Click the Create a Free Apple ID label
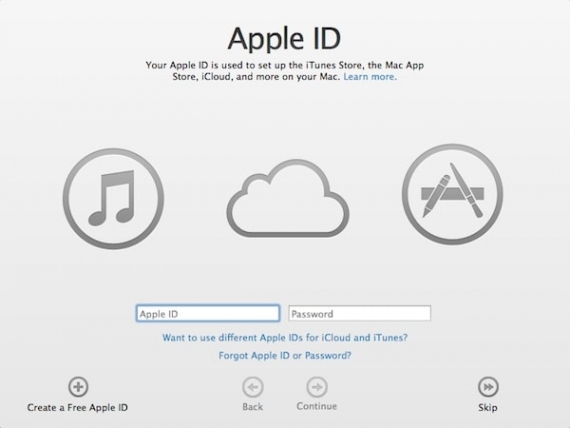 point(77,408)
